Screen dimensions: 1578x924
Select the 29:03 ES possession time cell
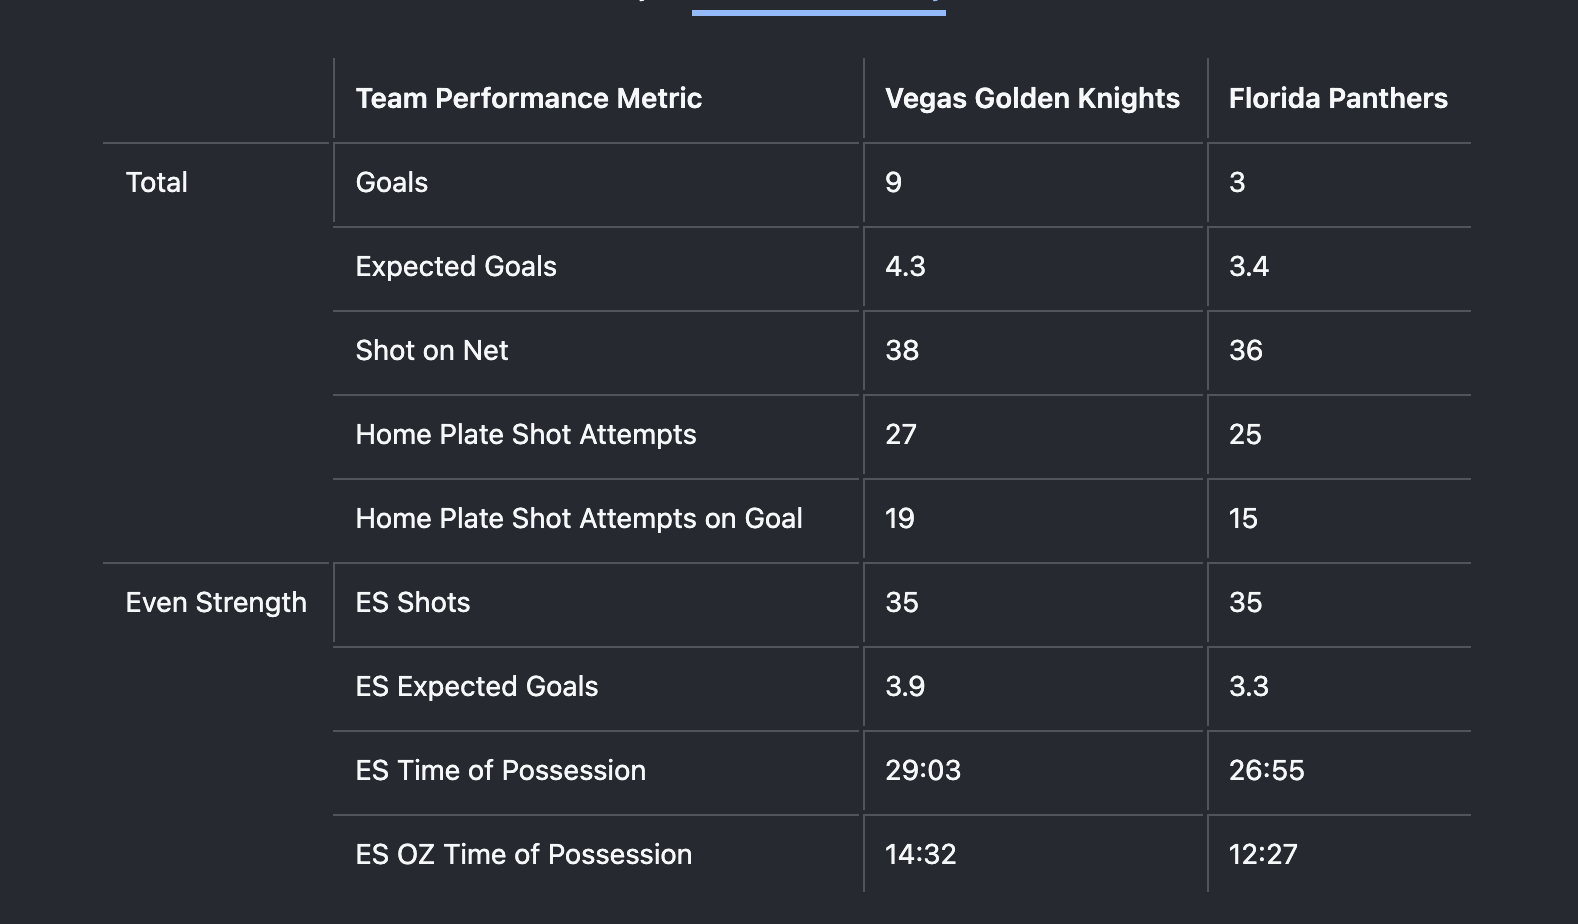(x=923, y=770)
